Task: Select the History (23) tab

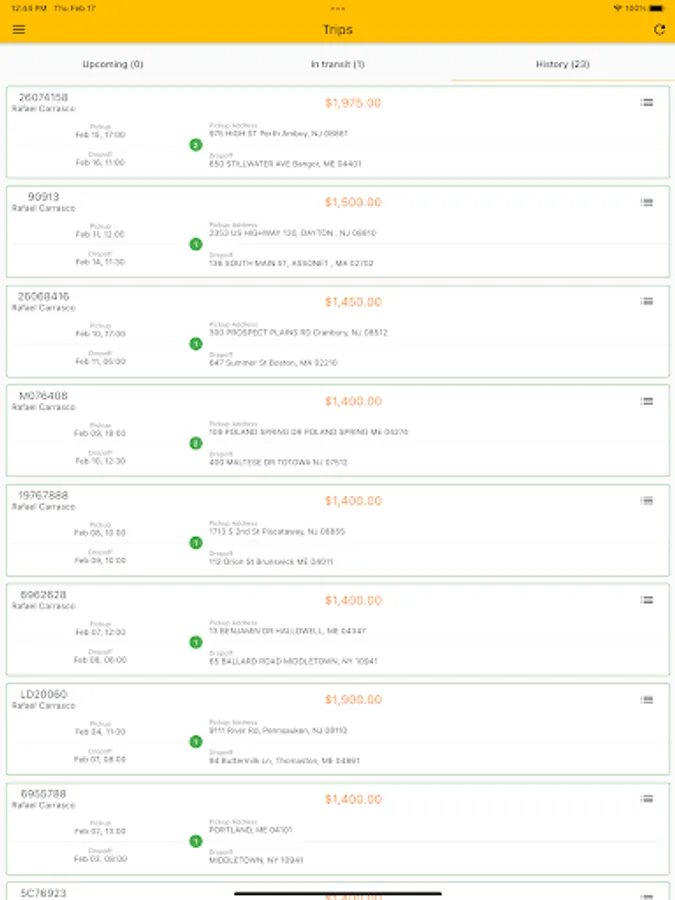Action: pyautogui.click(x=562, y=64)
